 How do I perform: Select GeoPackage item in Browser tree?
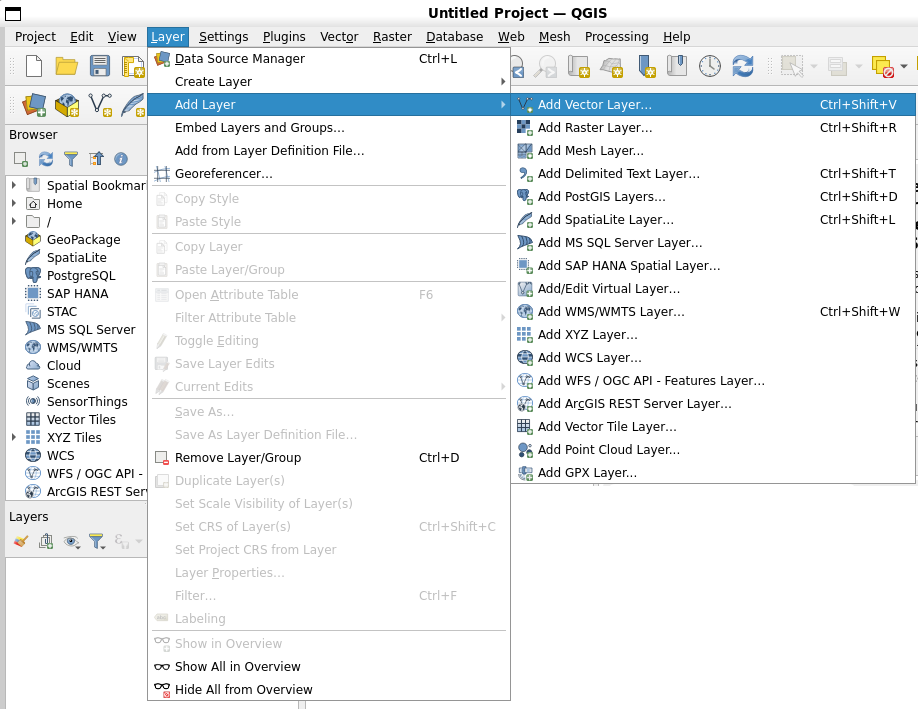pyautogui.click(x=83, y=239)
